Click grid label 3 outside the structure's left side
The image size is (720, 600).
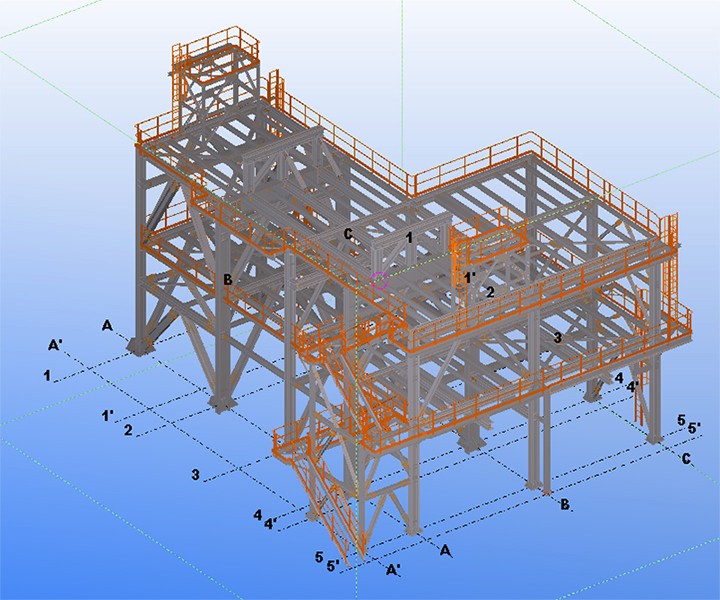(197, 474)
